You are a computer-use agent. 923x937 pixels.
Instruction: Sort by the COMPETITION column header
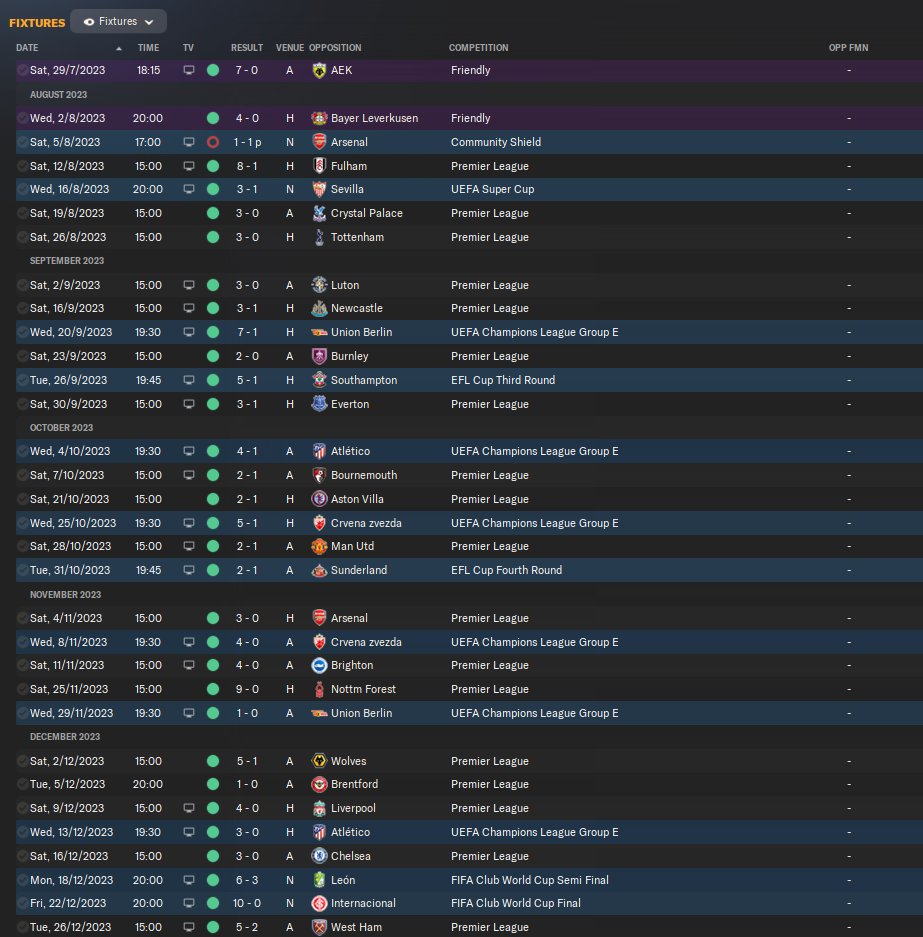[479, 48]
